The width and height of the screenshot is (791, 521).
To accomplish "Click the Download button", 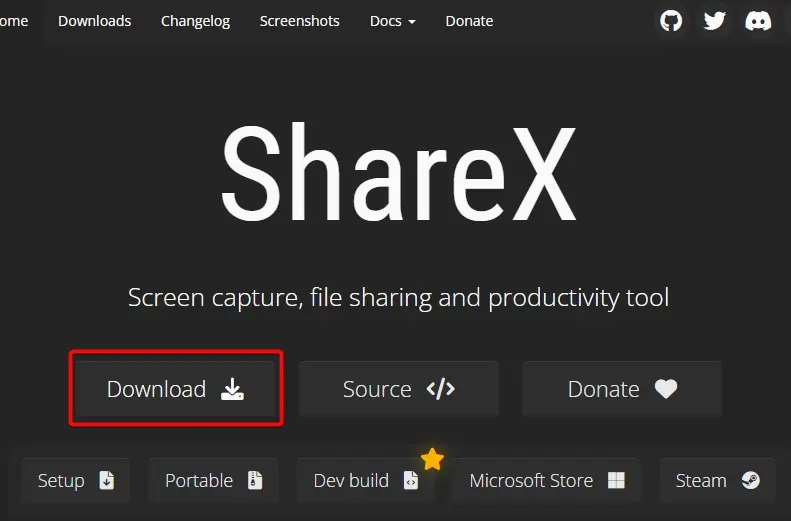I will (176, 389).
